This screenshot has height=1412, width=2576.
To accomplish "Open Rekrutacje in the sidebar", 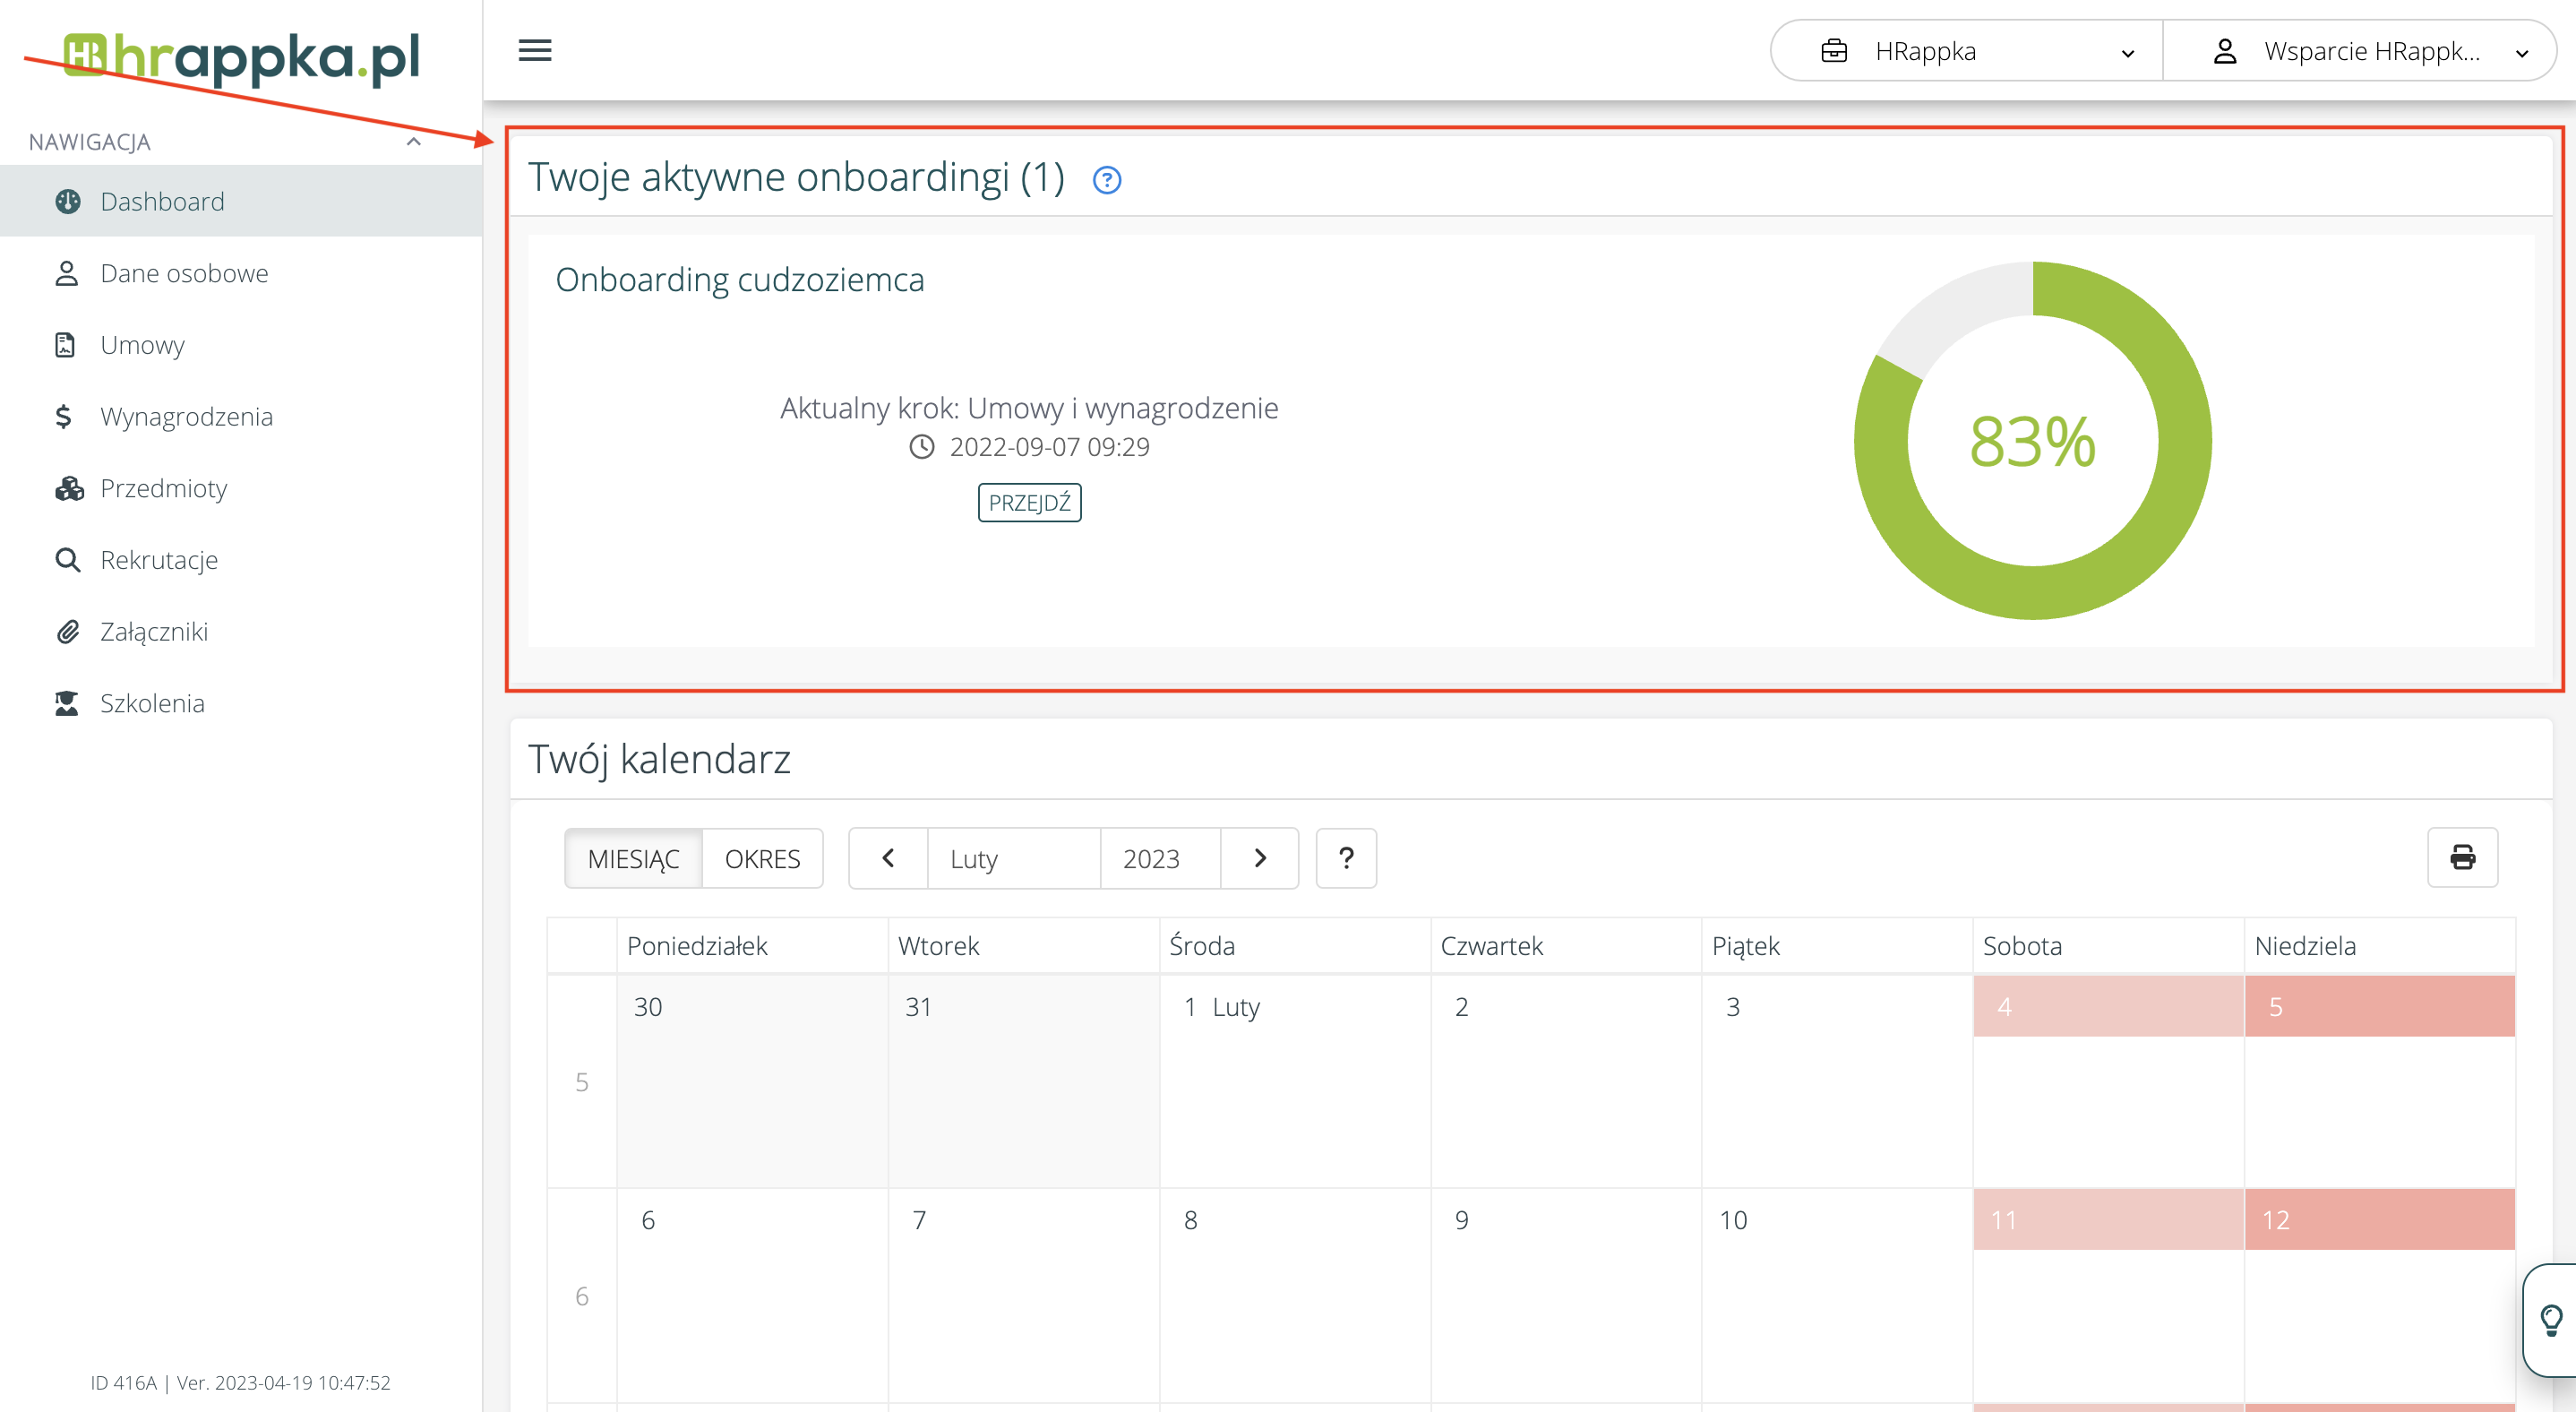I will point(159,560).
